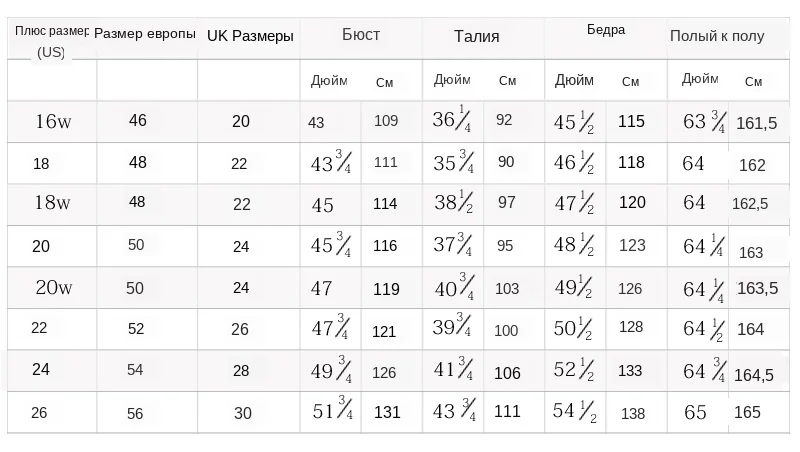Image resolution: width=800 pixels, height=452 pixels.
Task: Click the UK size 28 cell
Action: [x=241, y=370]
